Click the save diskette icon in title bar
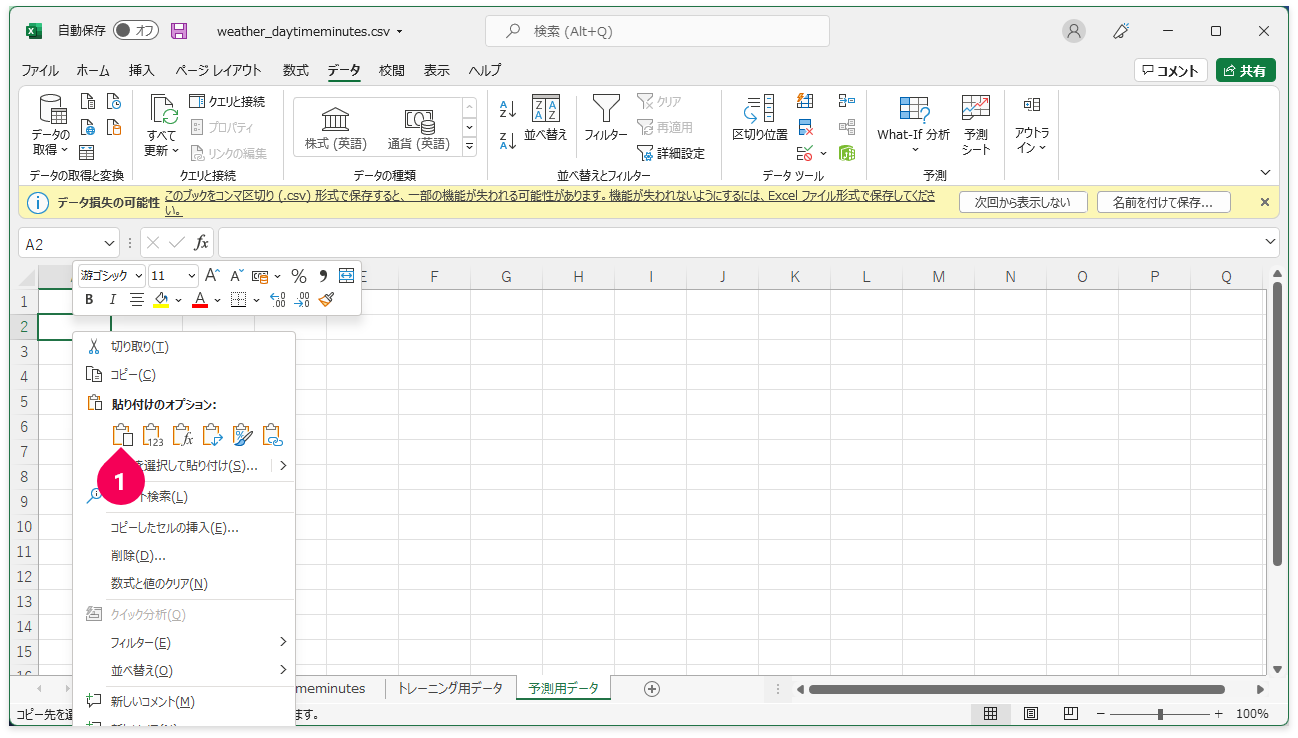This screenshot has width=1298, height=738. [179, 31]
